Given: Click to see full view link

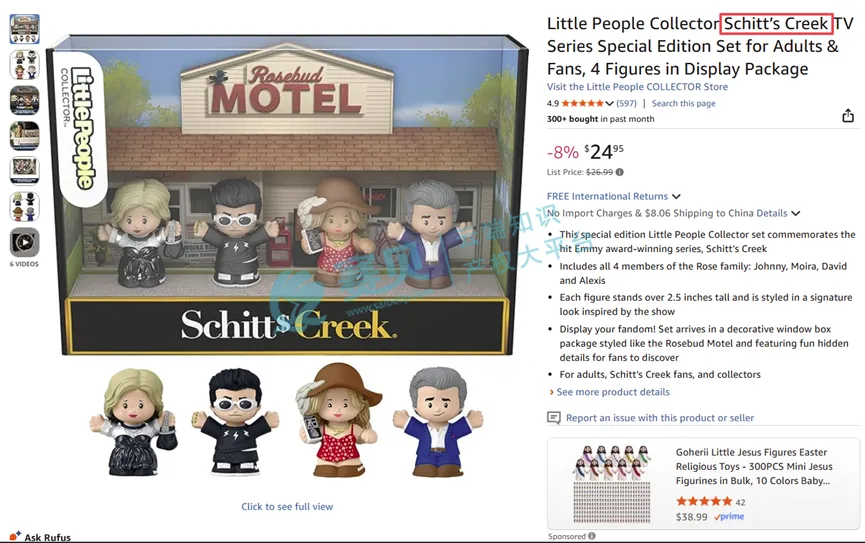Looking at the screenshot, I should [x=287, y=507].
